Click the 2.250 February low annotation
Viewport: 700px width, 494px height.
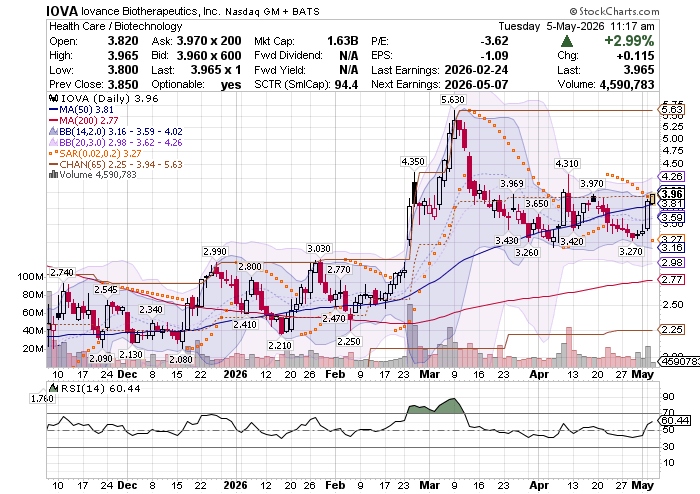[x=348, y=341]
